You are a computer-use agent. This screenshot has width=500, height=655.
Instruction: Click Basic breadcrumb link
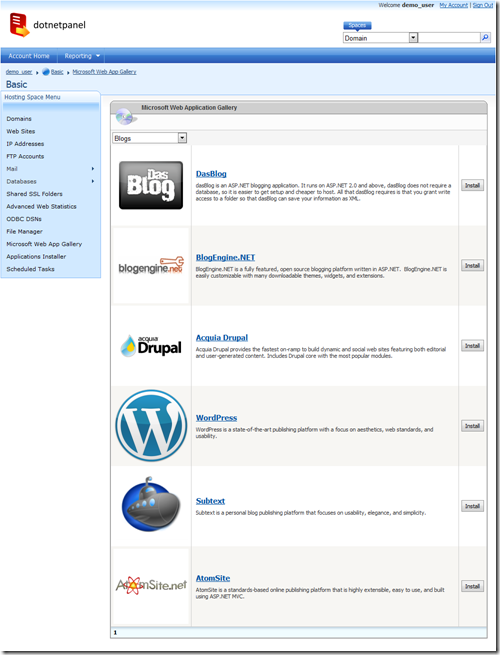[x=57, y=72]
